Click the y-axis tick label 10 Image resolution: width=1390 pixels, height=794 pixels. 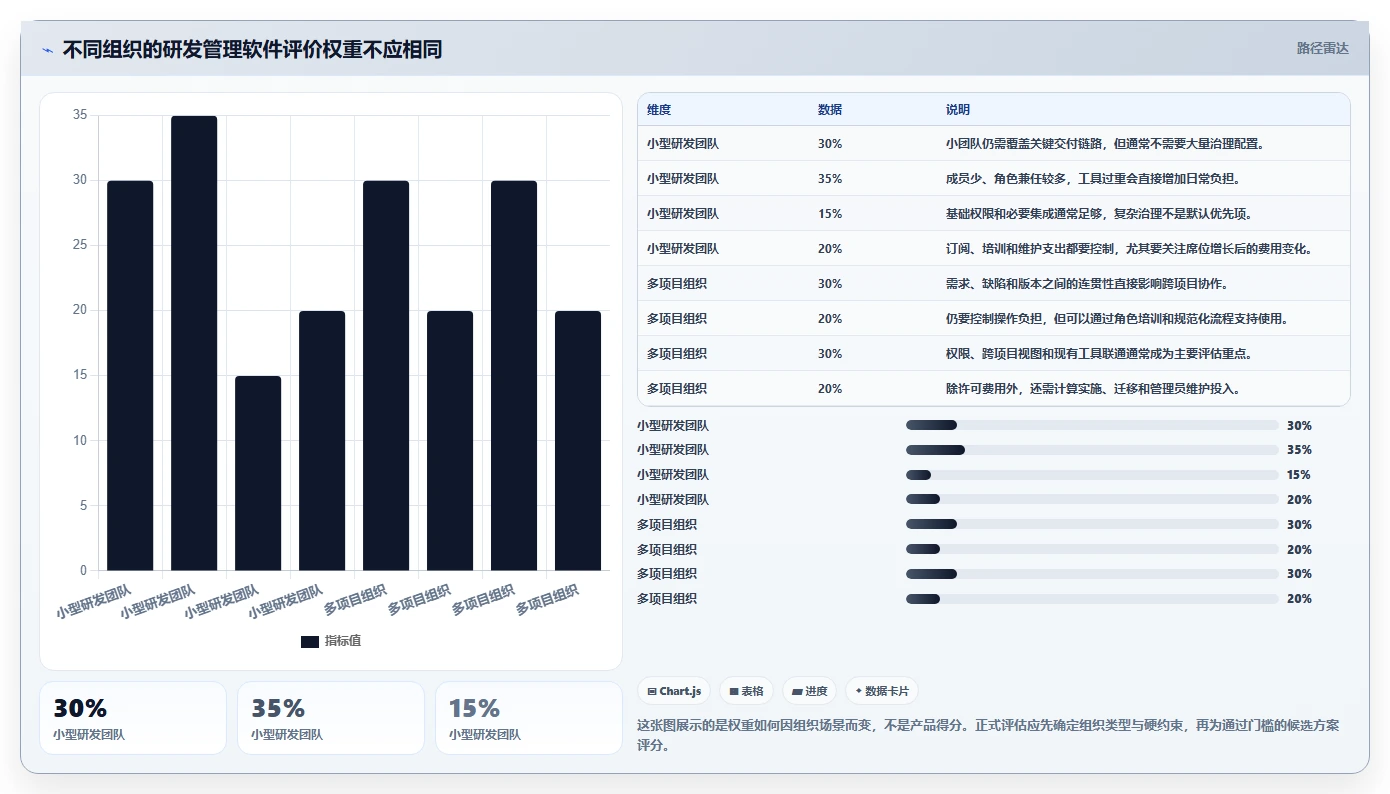(80, 440)
